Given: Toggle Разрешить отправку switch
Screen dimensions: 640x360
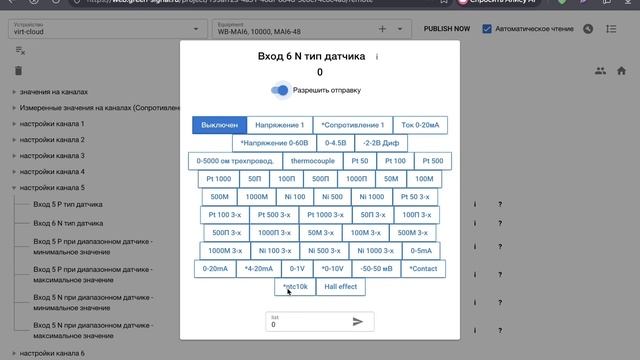Looking at the screenshot, I should coord(280,90).
